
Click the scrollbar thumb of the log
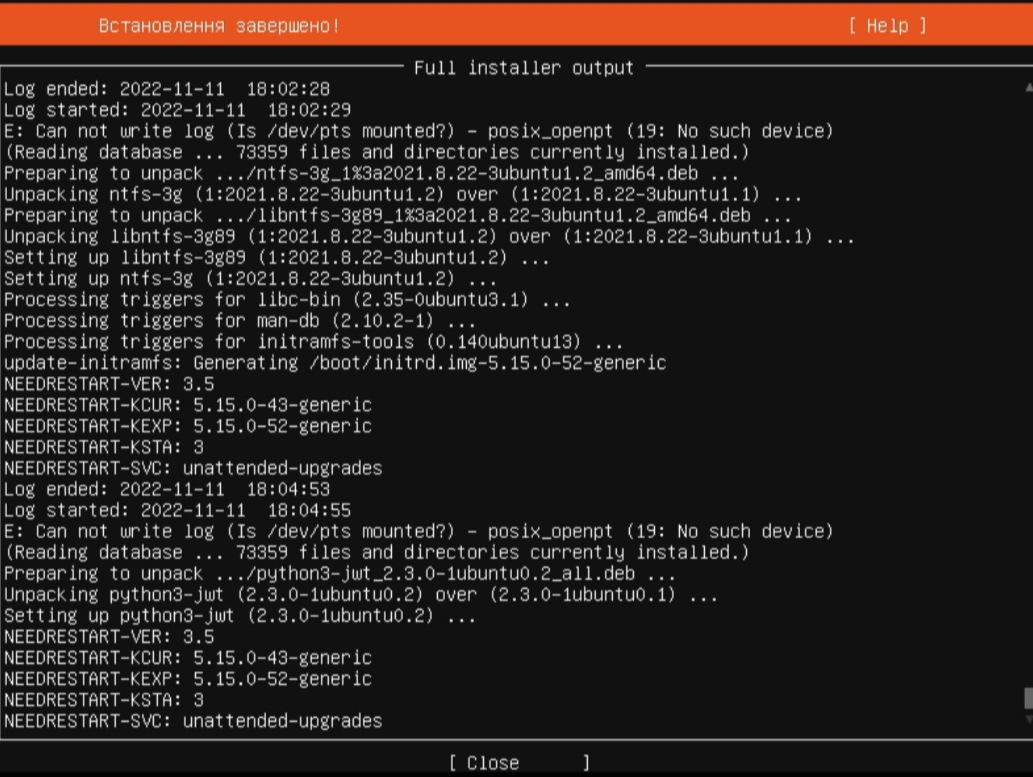1028,698
